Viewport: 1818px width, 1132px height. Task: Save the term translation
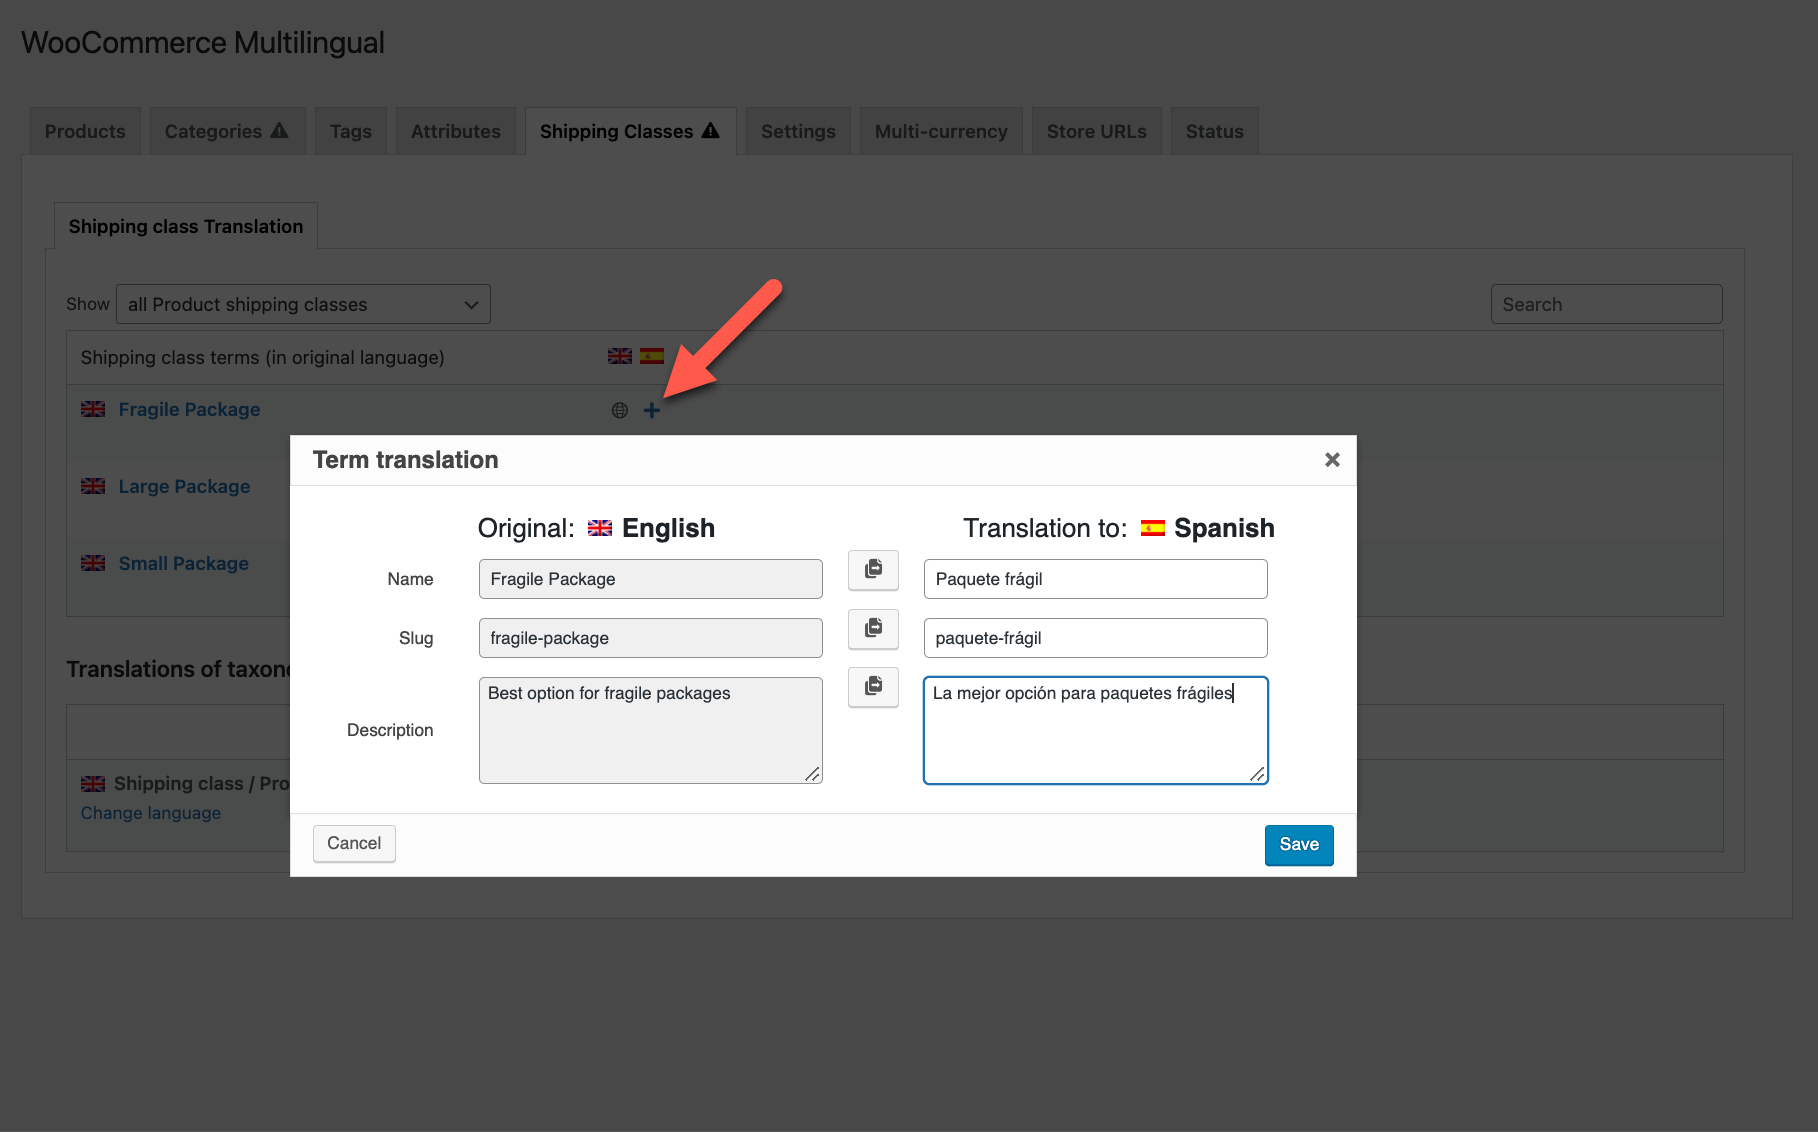coord(1299,845)
